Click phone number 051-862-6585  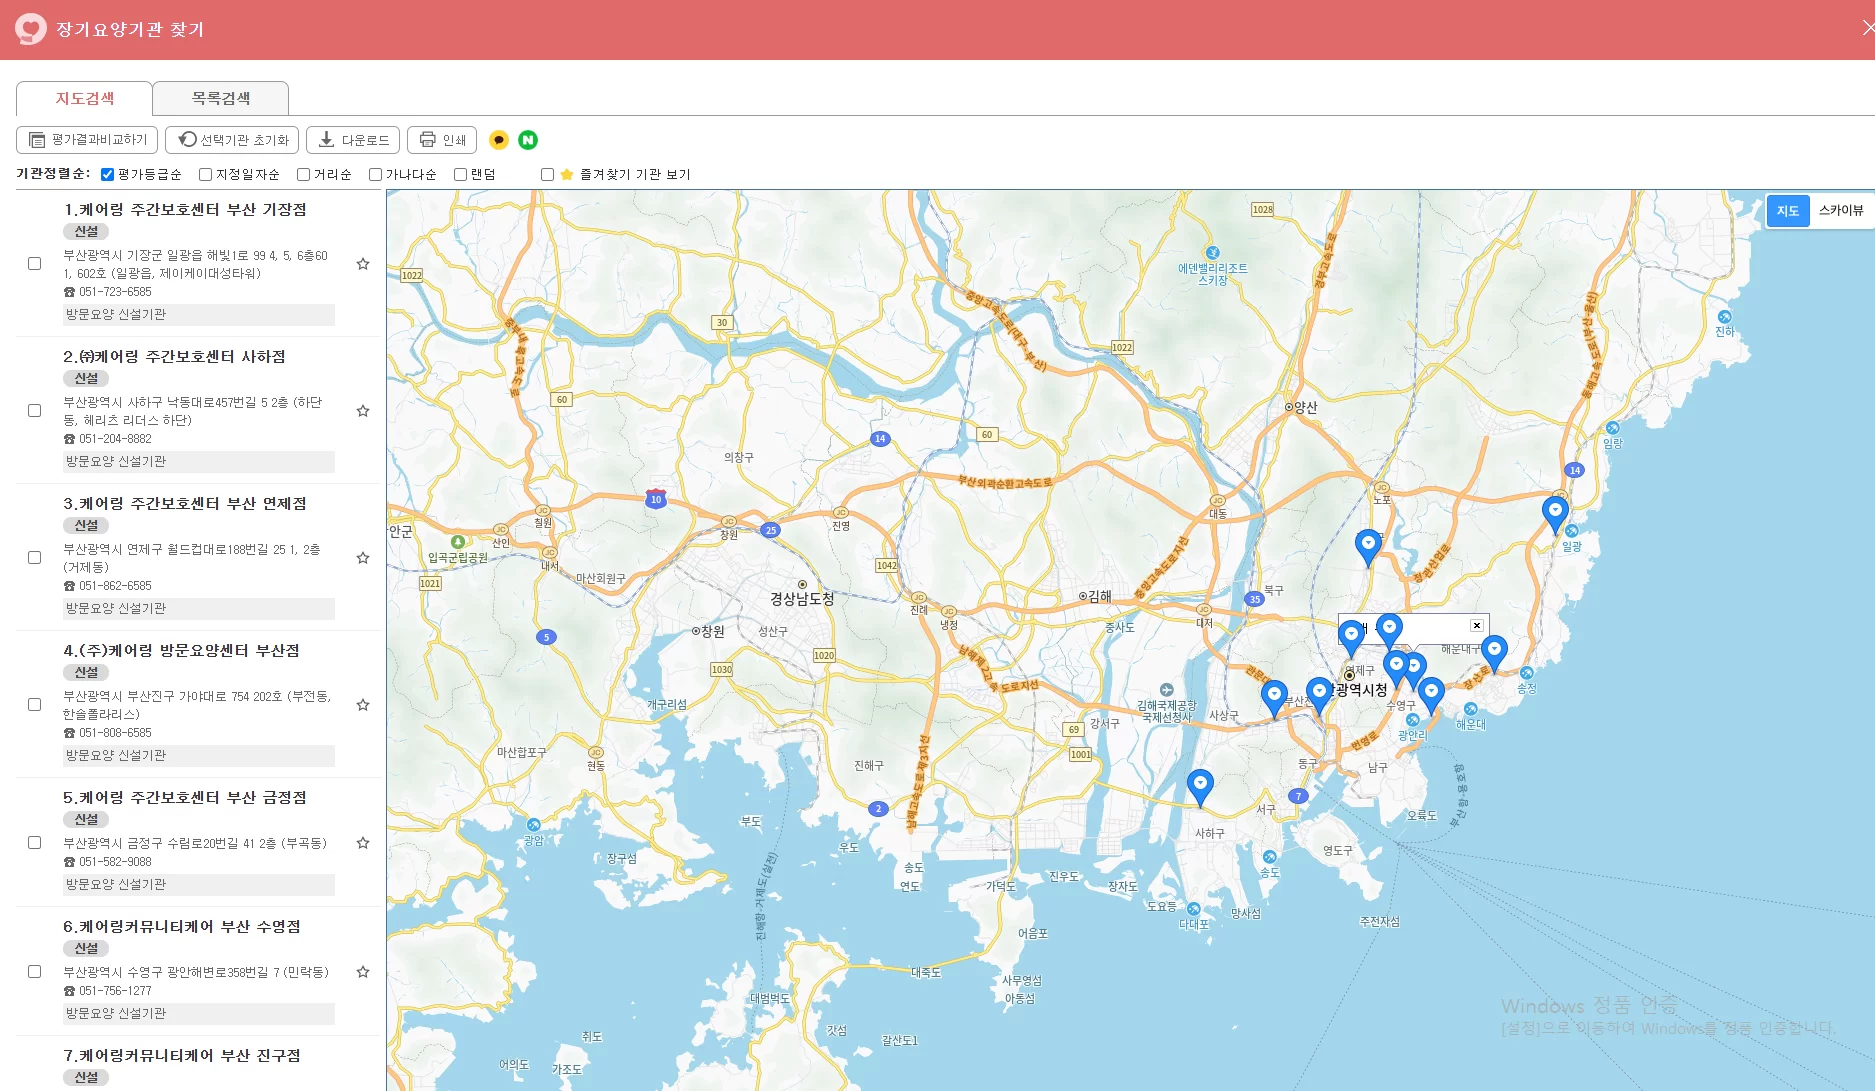[115, 586]
